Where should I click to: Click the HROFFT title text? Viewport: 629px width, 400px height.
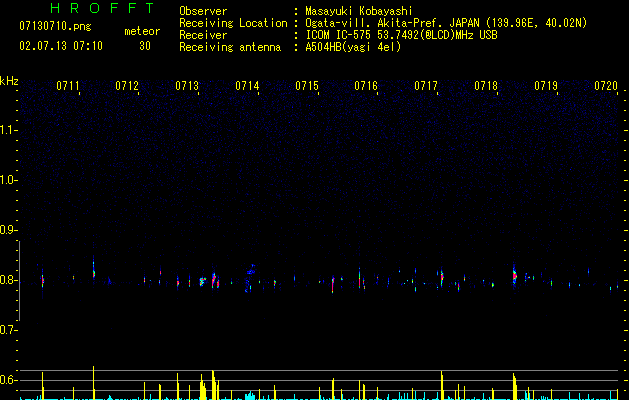click(102, 8)
